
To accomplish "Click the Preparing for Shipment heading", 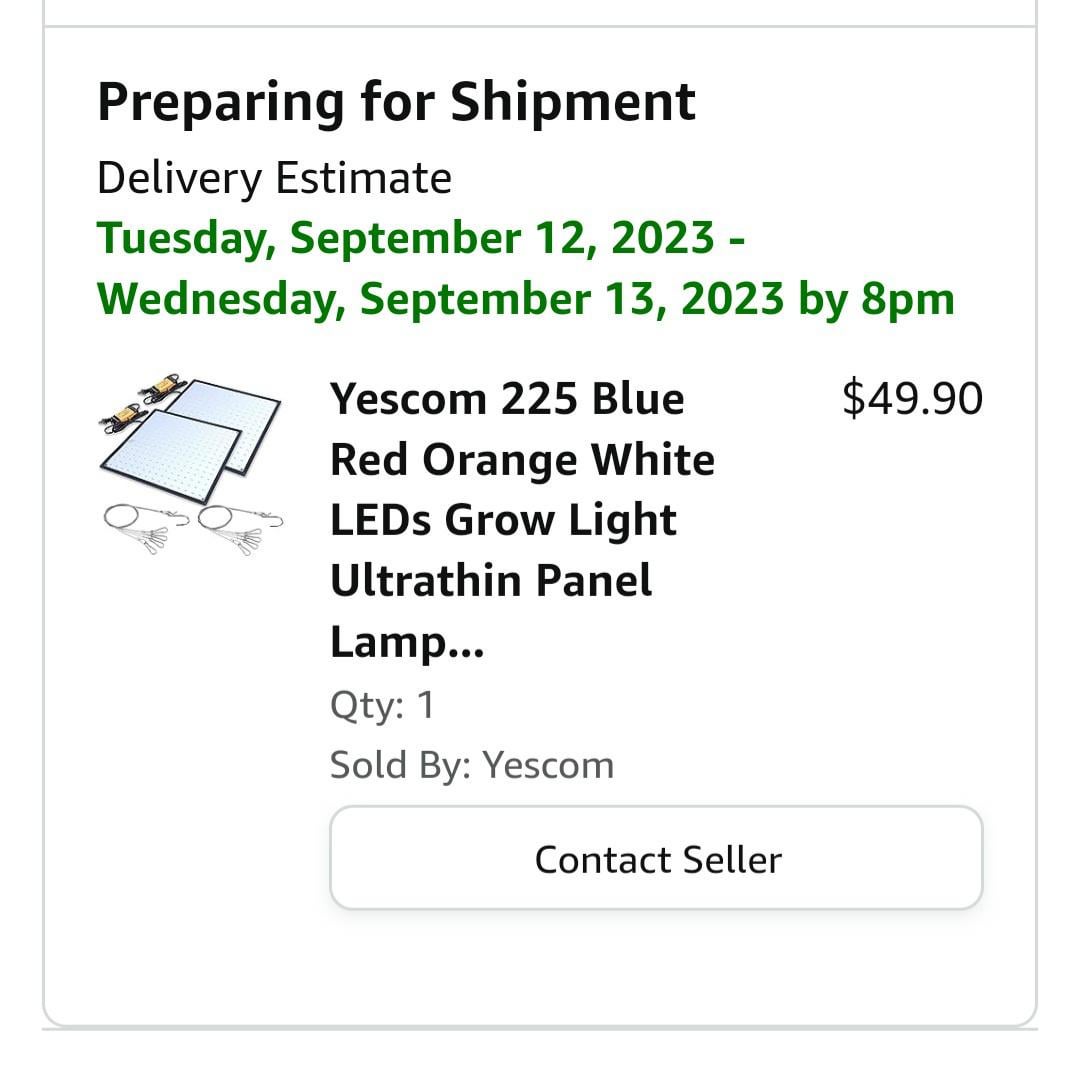I will [x=396, y=101].
